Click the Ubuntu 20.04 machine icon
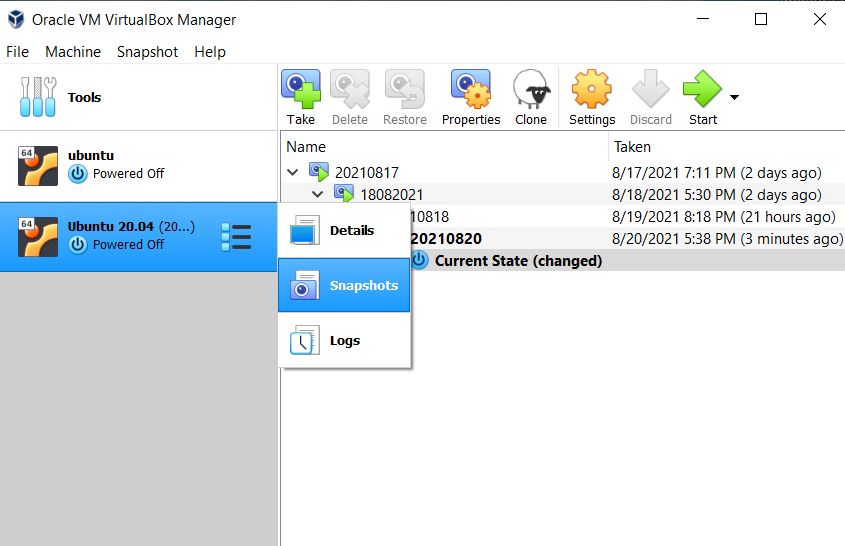 pos(38,237)
